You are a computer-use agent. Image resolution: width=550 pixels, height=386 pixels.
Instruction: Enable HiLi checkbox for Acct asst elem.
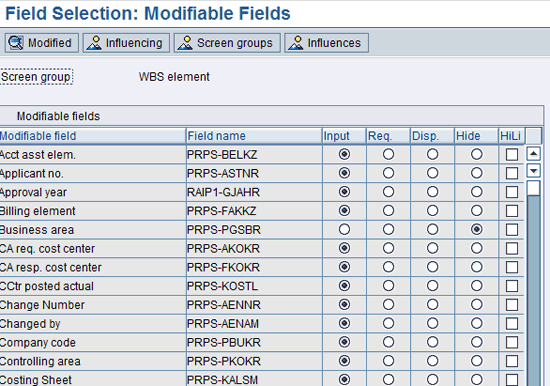tap(512, 154)
